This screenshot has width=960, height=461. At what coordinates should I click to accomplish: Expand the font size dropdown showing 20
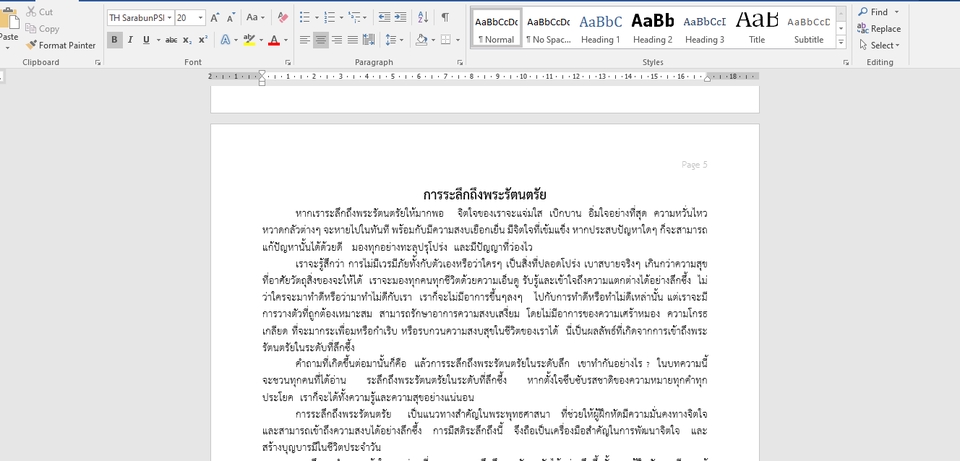(x=201, y=17)
